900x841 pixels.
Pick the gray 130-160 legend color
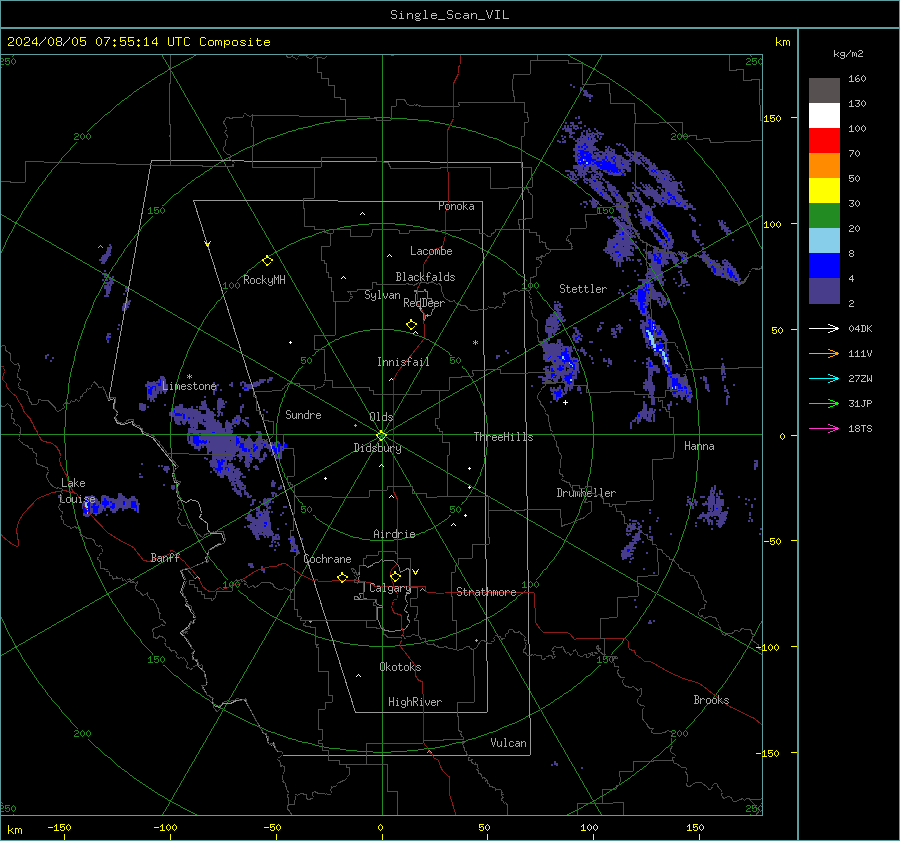point(824,91)
